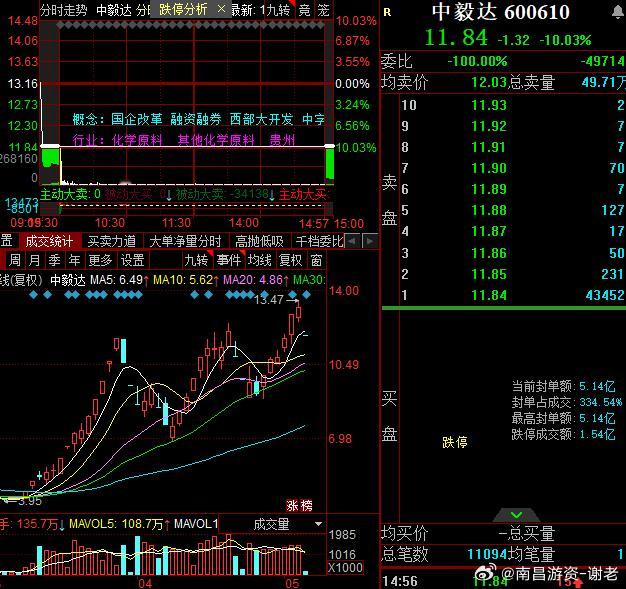Viewport: 626px width, 589px height.
Task: Click the stock title 中毅达 600610
Action: (501, 12)
